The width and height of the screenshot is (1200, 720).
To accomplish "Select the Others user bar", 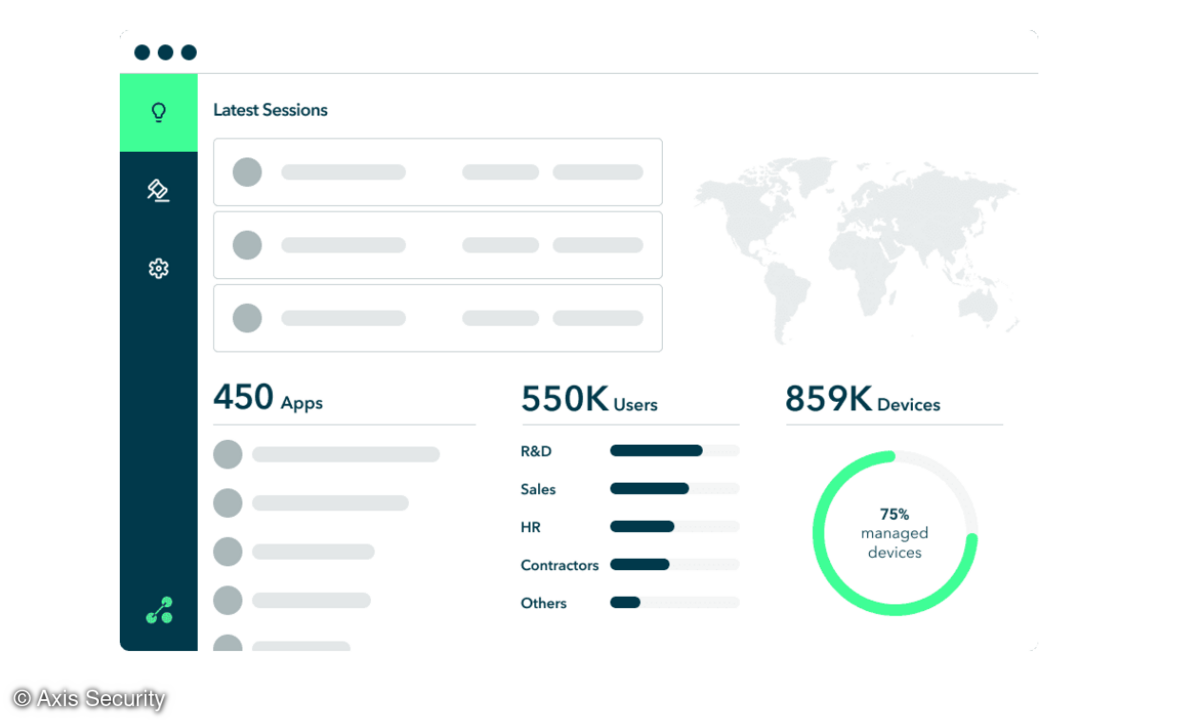I will pos(675,603).
